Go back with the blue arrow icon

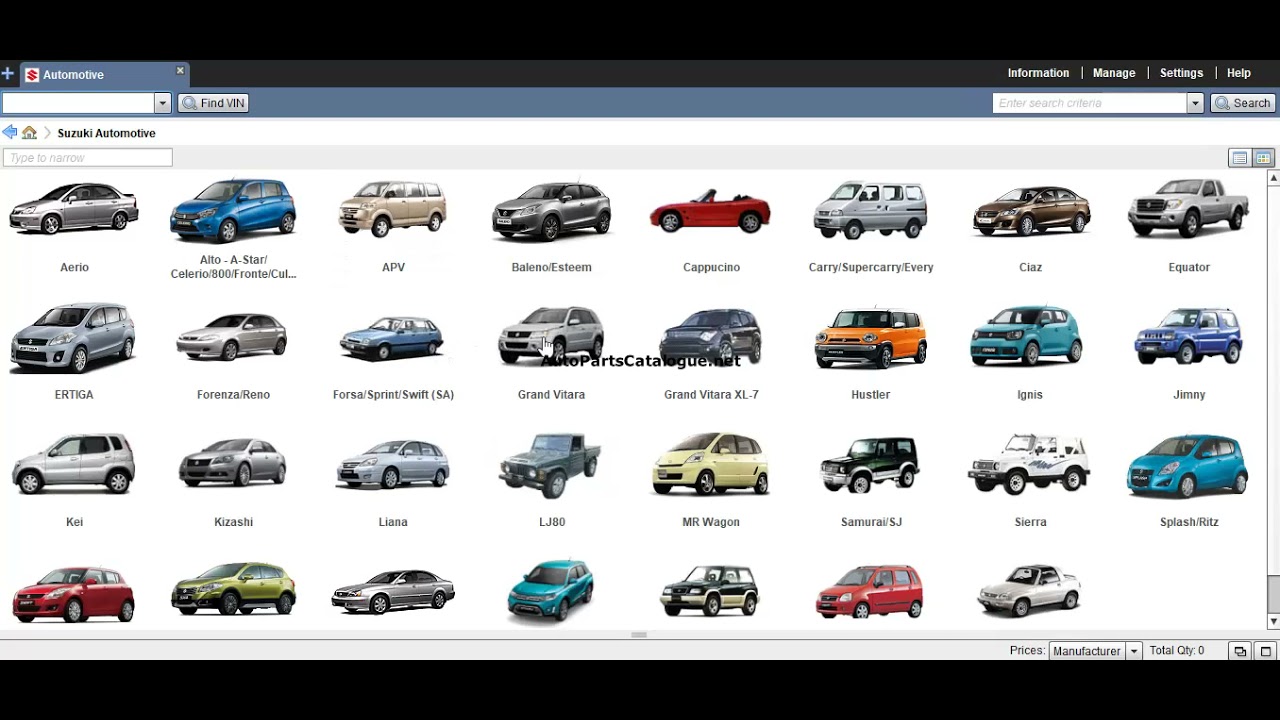[10, 132]
